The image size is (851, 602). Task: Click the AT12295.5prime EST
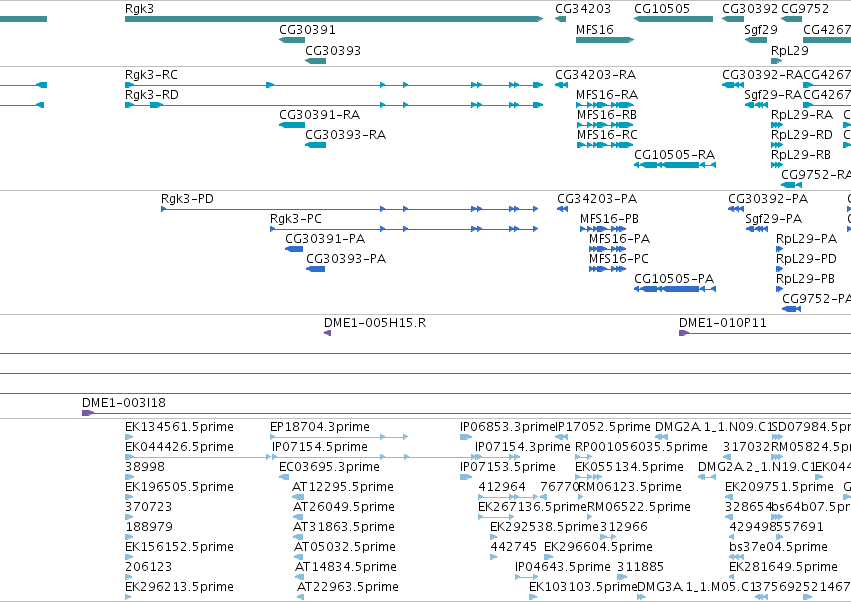297,497
